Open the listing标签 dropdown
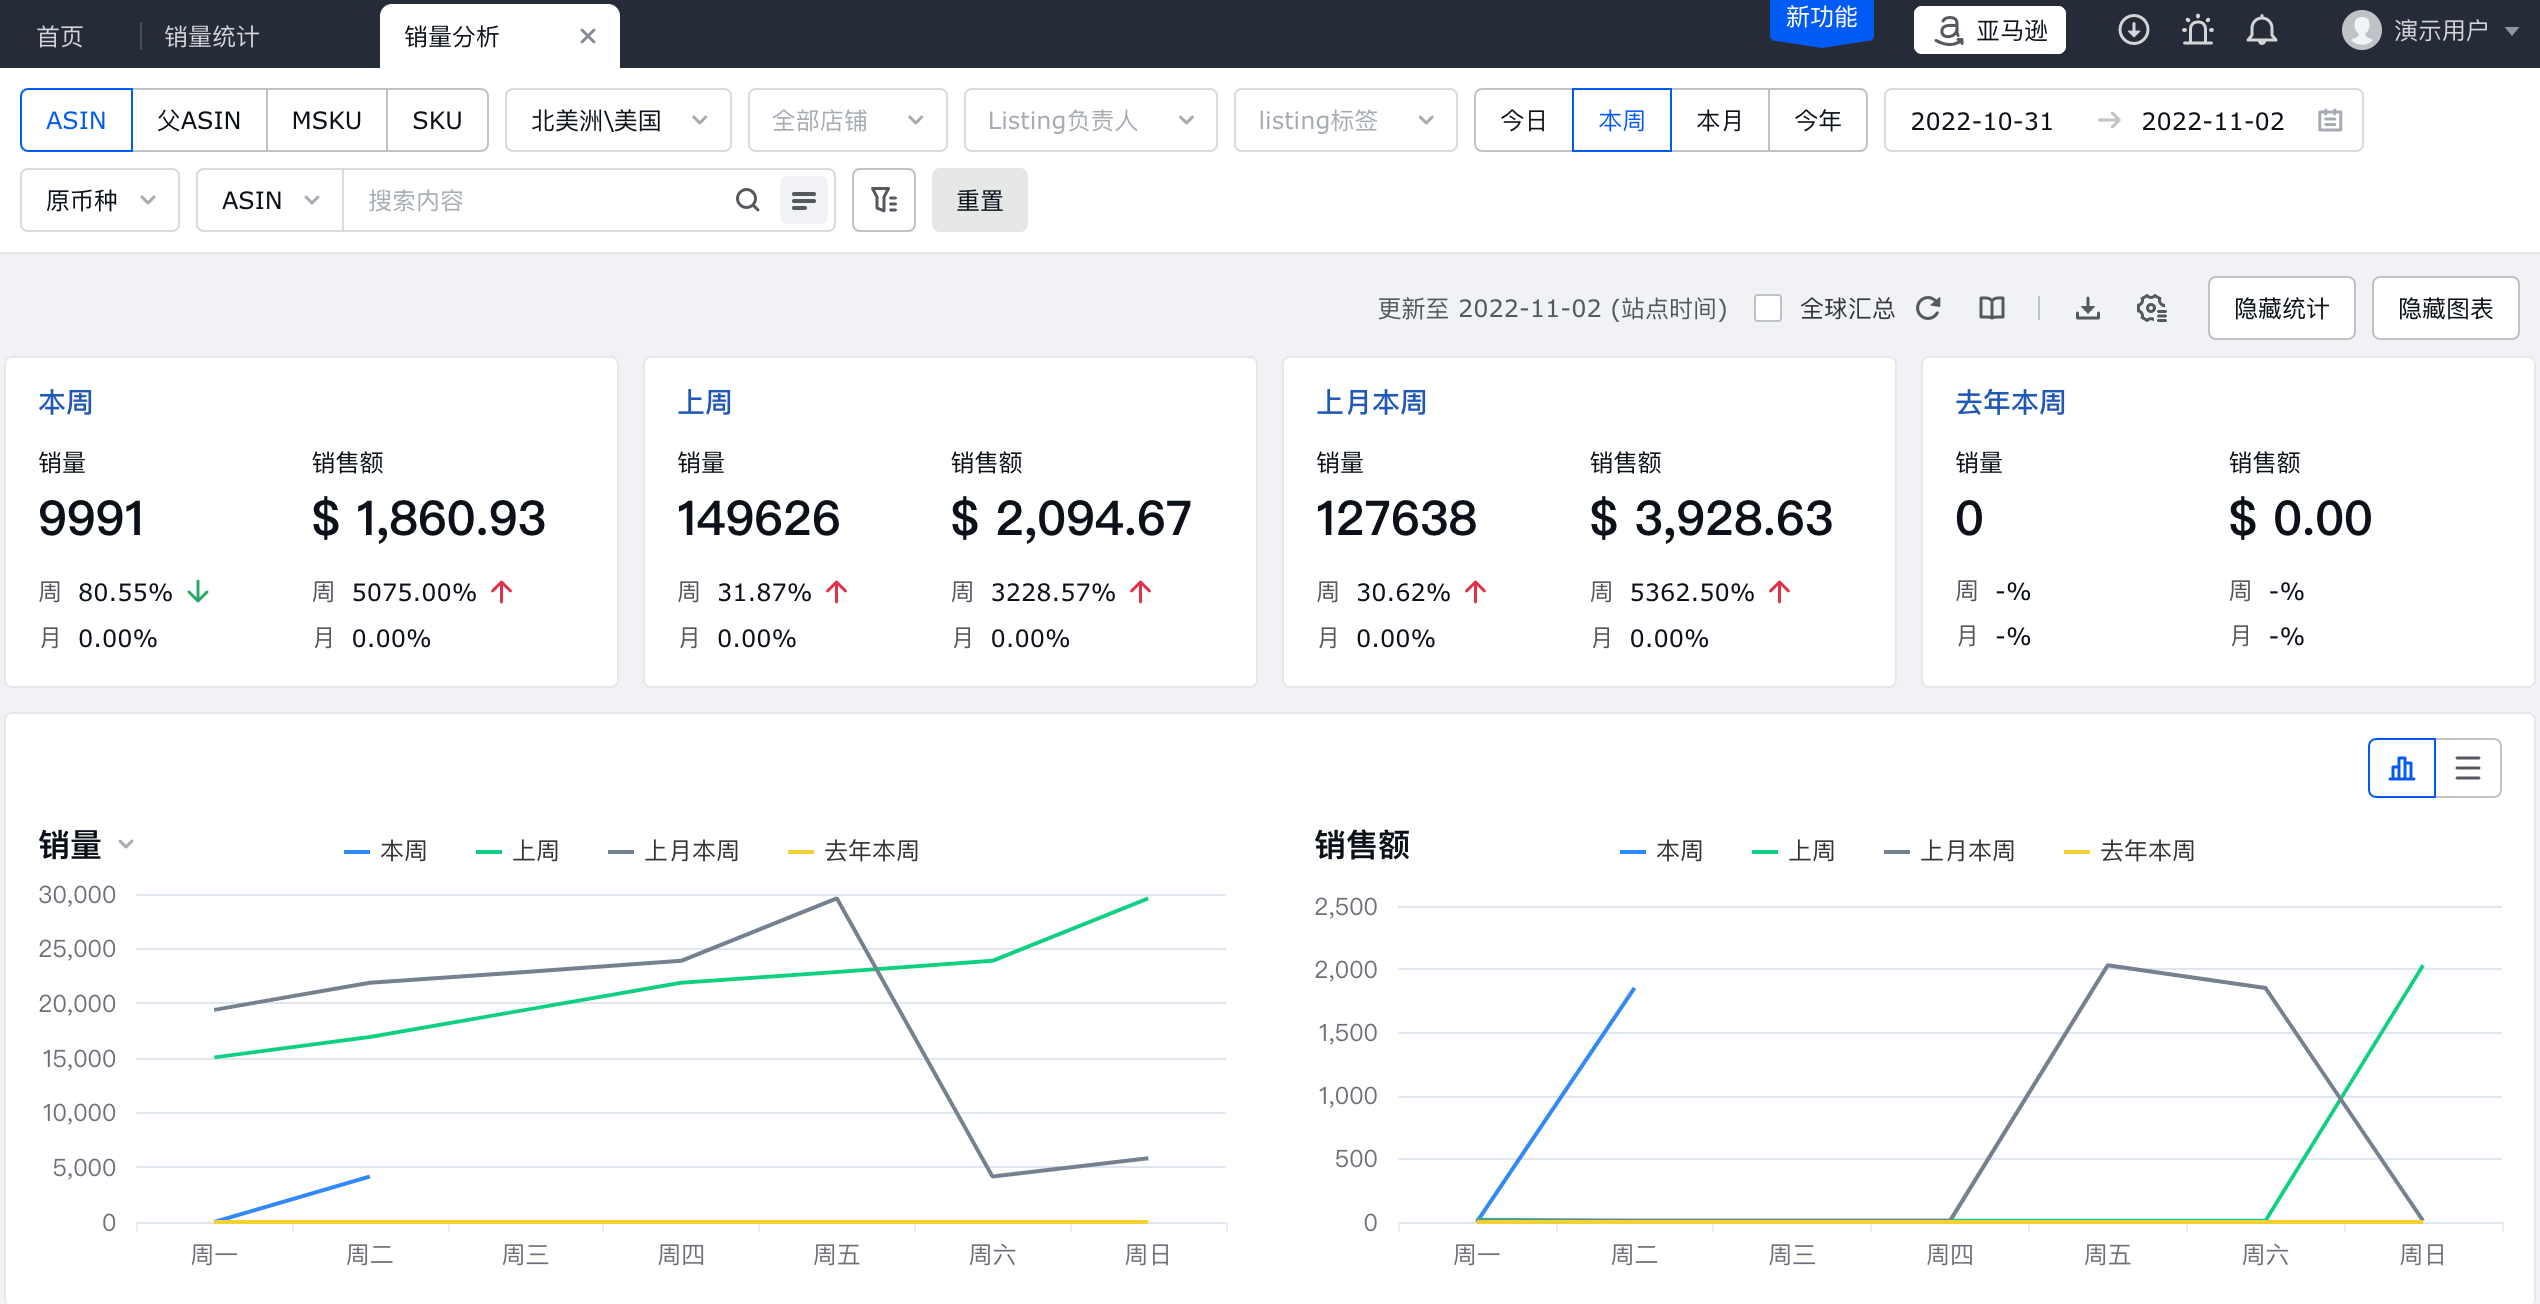 pyautogui.click(x=1346, y=120)
